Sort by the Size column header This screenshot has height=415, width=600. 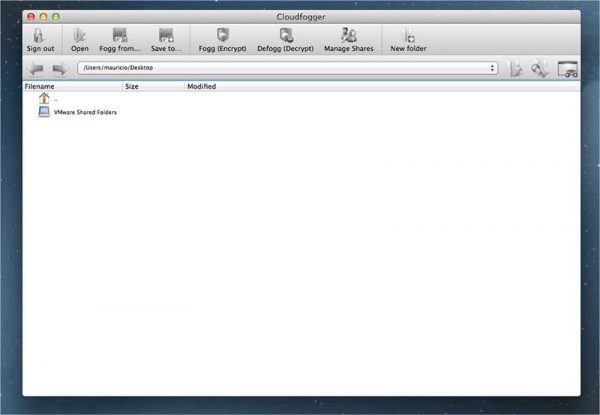(153, 86)
